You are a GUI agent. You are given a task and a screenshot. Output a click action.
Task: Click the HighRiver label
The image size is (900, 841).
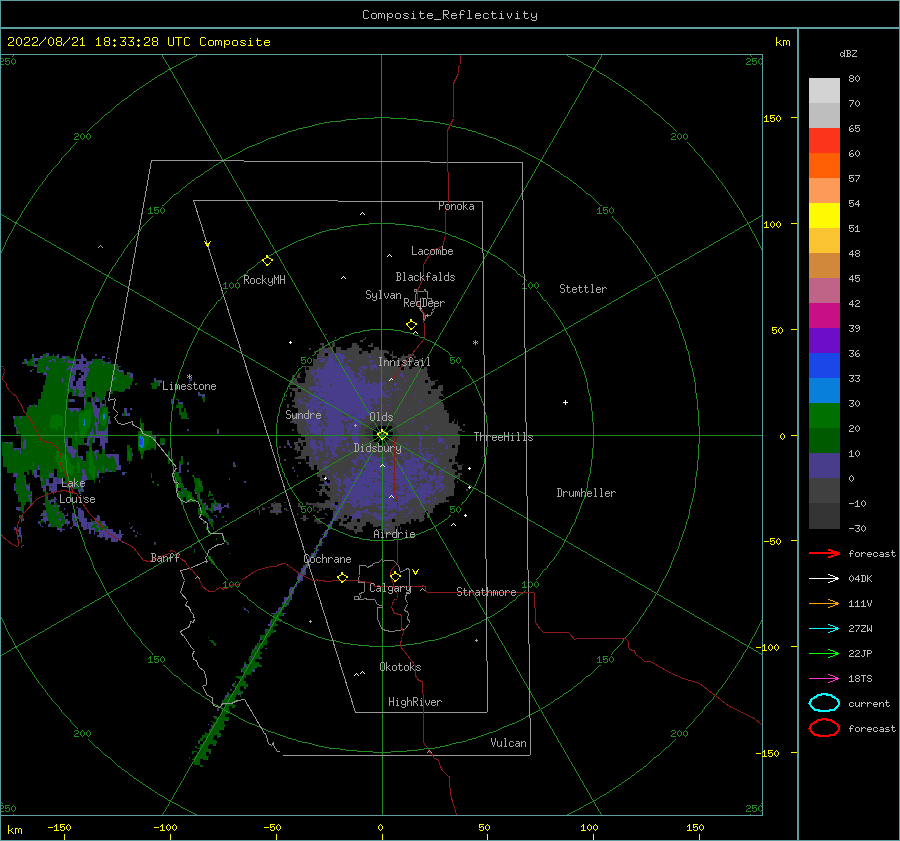click(414, 702)
